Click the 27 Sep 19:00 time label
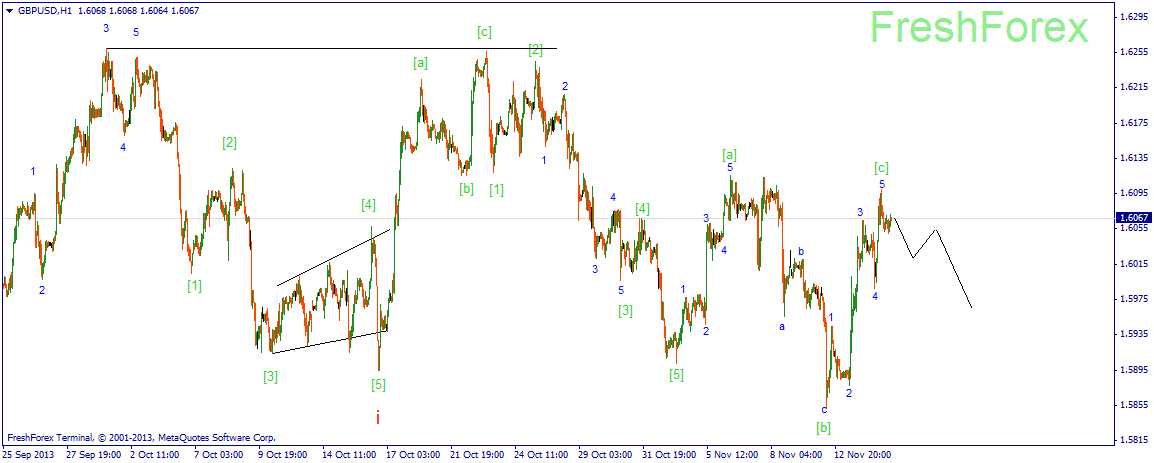Image resolution: width=1154 pixels, height=463 pixels. tap(94, 455)
